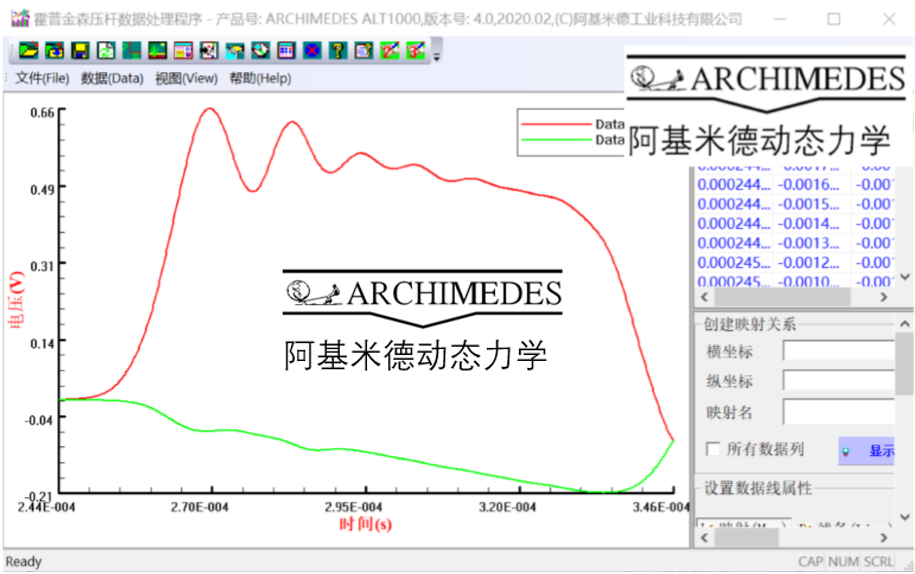
Task: Click the yellow floppy disk save icon
Action: click(x=80, y=51)
